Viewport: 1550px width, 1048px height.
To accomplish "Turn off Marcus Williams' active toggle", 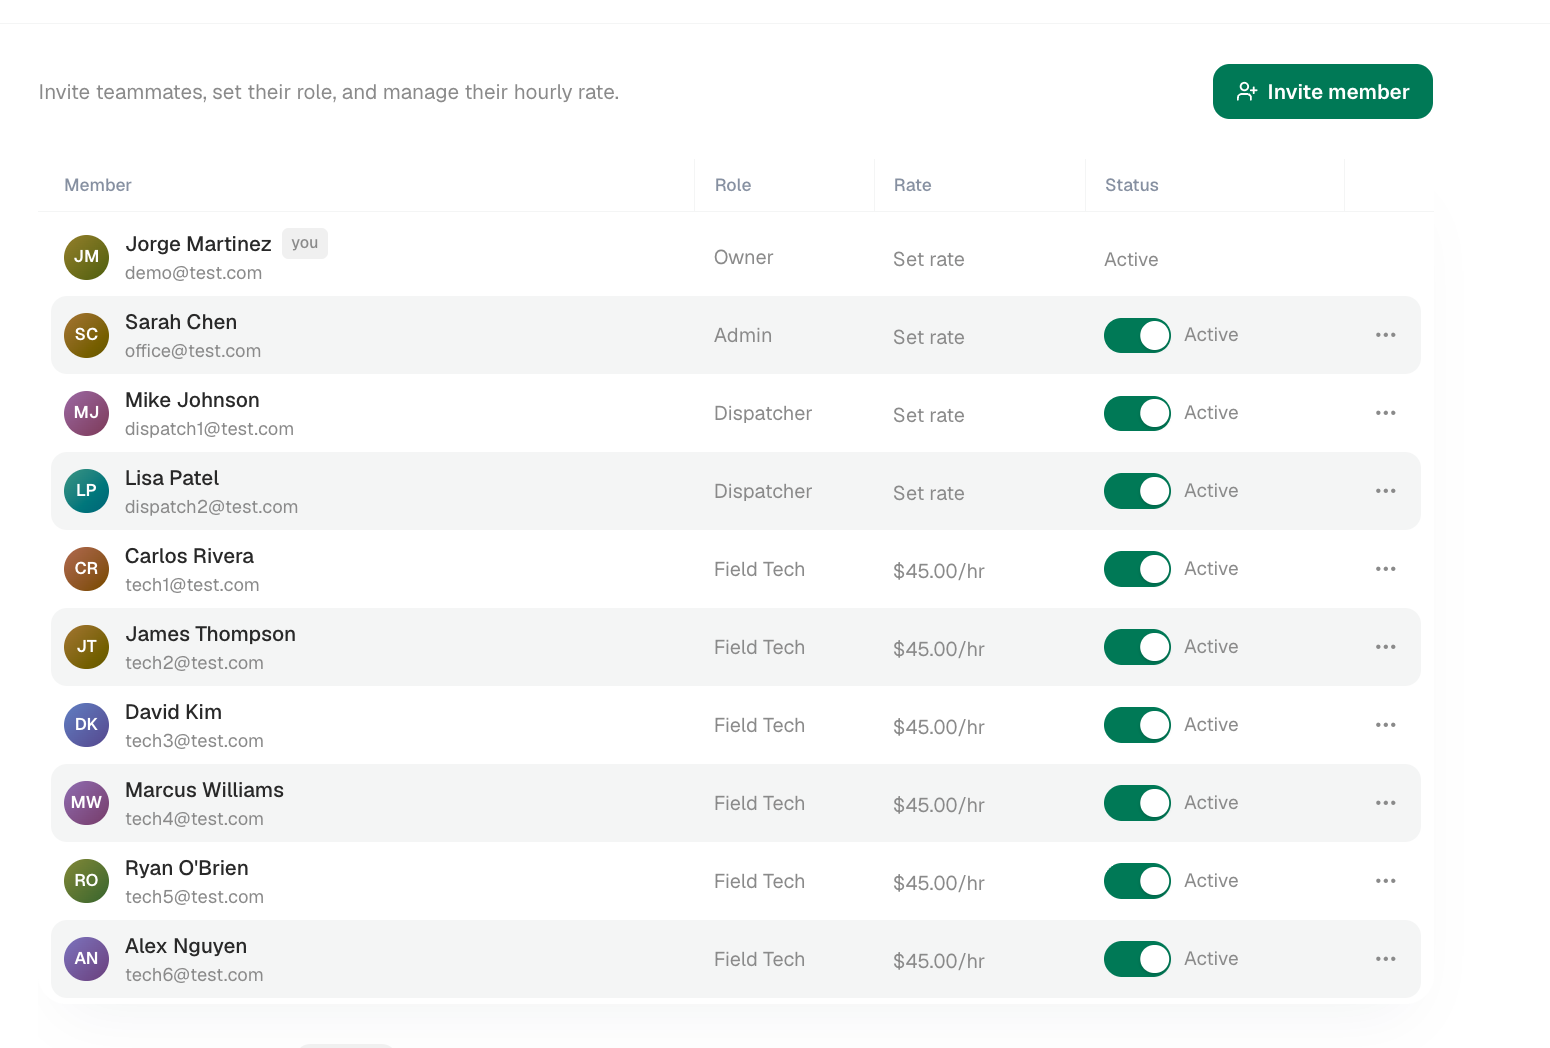I will (1137, 803).
